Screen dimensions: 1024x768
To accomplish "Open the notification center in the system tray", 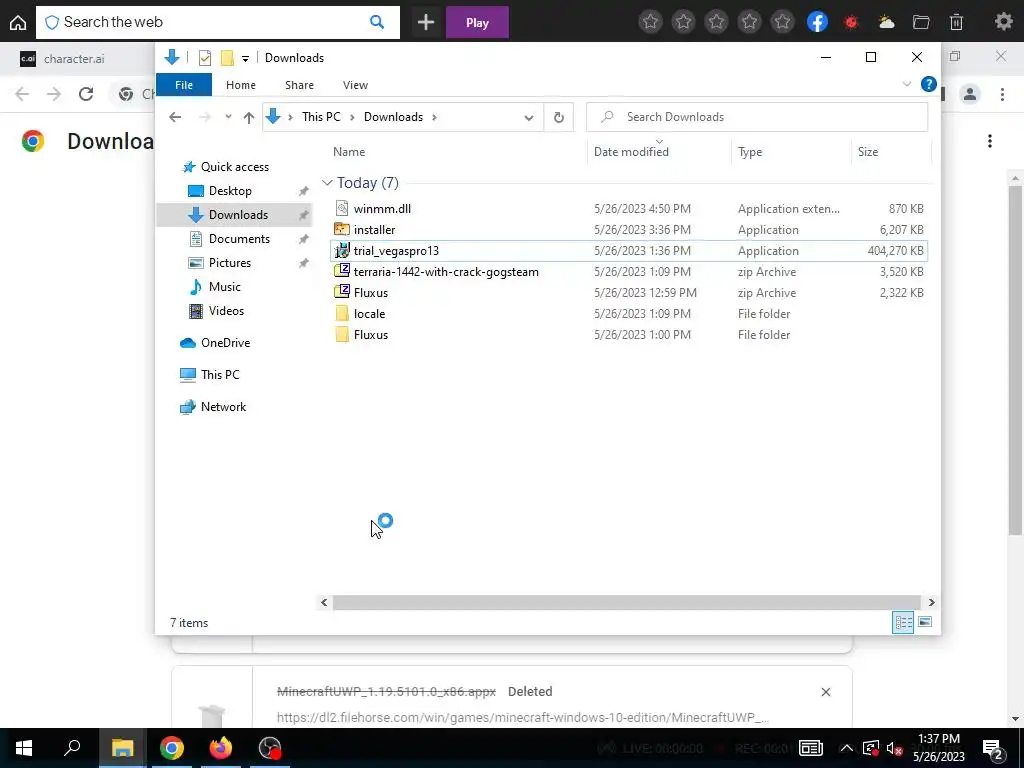I will (x=993, y=748).
